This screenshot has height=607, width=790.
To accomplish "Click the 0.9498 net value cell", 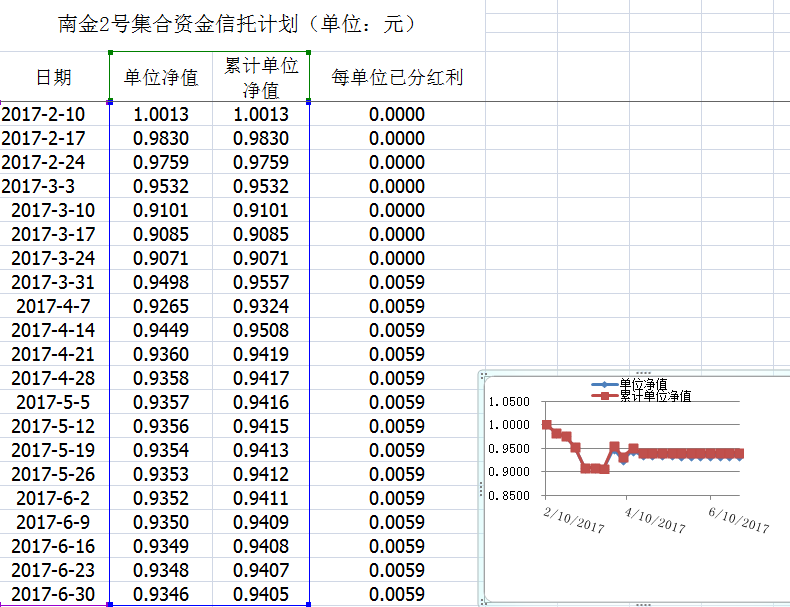I will coord(160,282).
